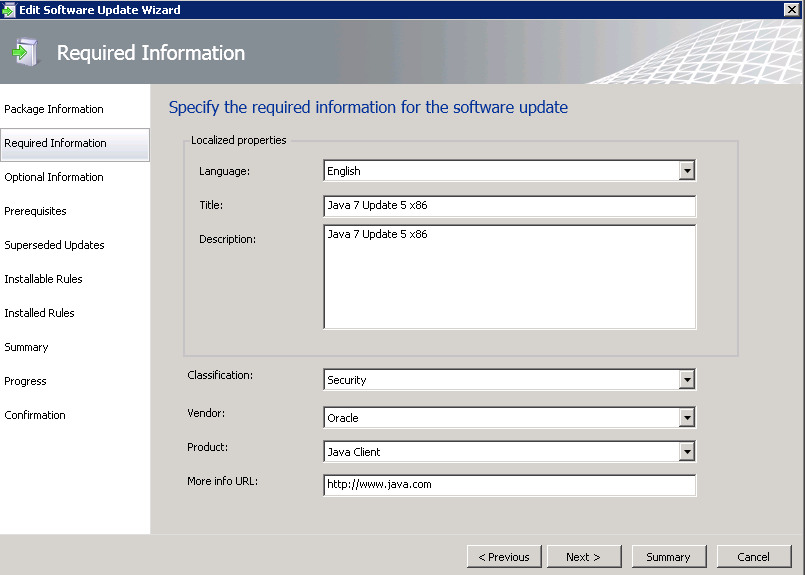Expand the Classification dropdown arrow
The height and width of the screenshot is (575, 805).
pos(686,380)
